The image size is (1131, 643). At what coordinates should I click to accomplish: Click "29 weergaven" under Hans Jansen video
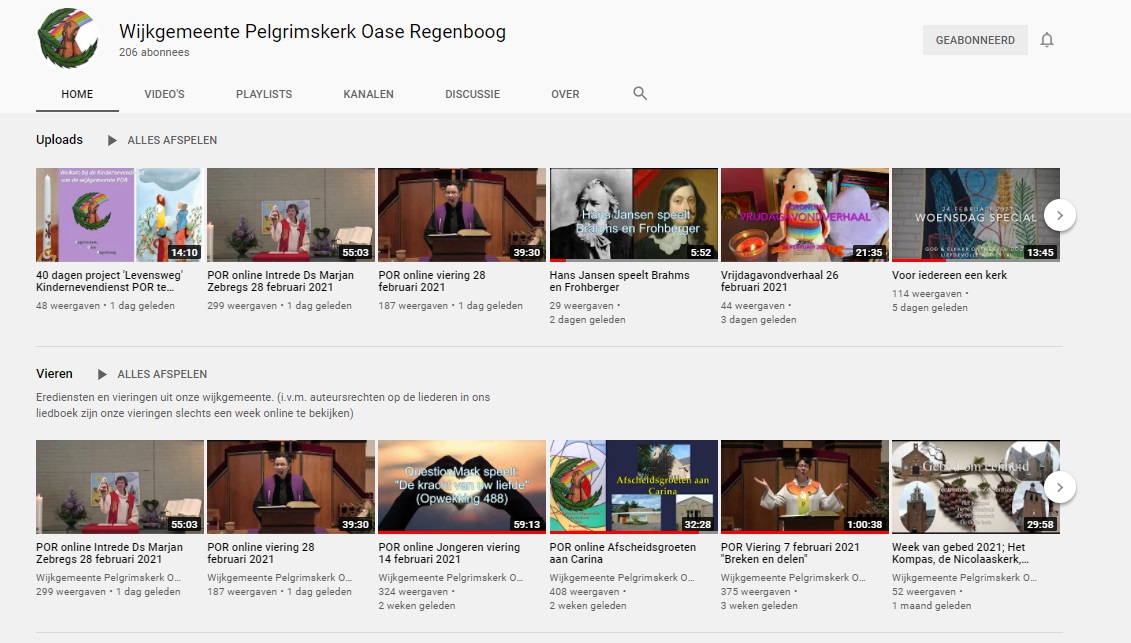[x=581, y=305]
